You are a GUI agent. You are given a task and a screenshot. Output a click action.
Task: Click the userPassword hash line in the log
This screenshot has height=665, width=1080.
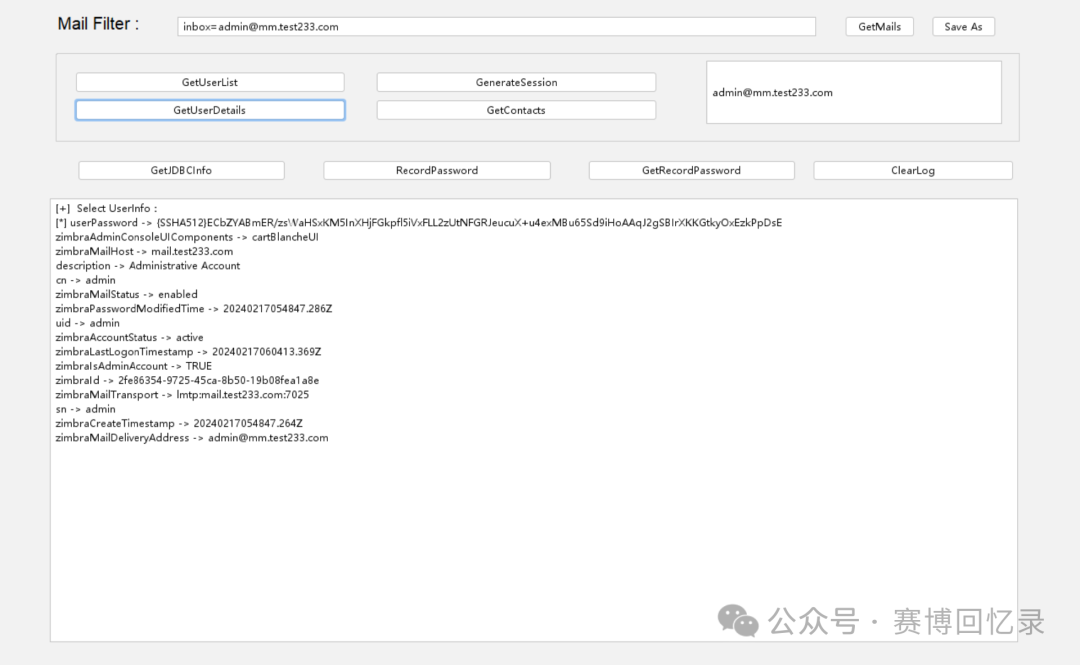(x=419, y=223)
